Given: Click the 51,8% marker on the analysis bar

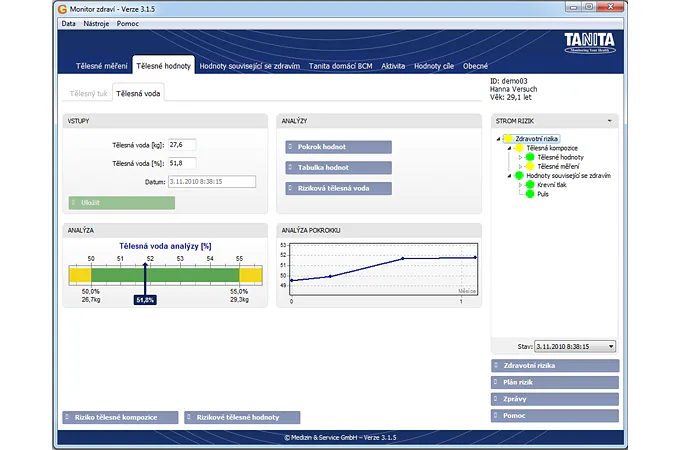Looking at the screenshot, I should coord(145,299).
